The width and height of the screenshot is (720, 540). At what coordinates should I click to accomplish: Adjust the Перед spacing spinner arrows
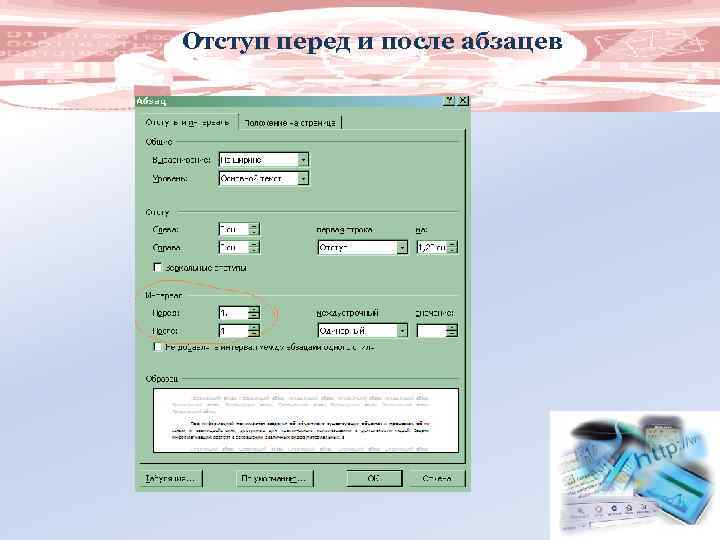[x=254, y=313]
